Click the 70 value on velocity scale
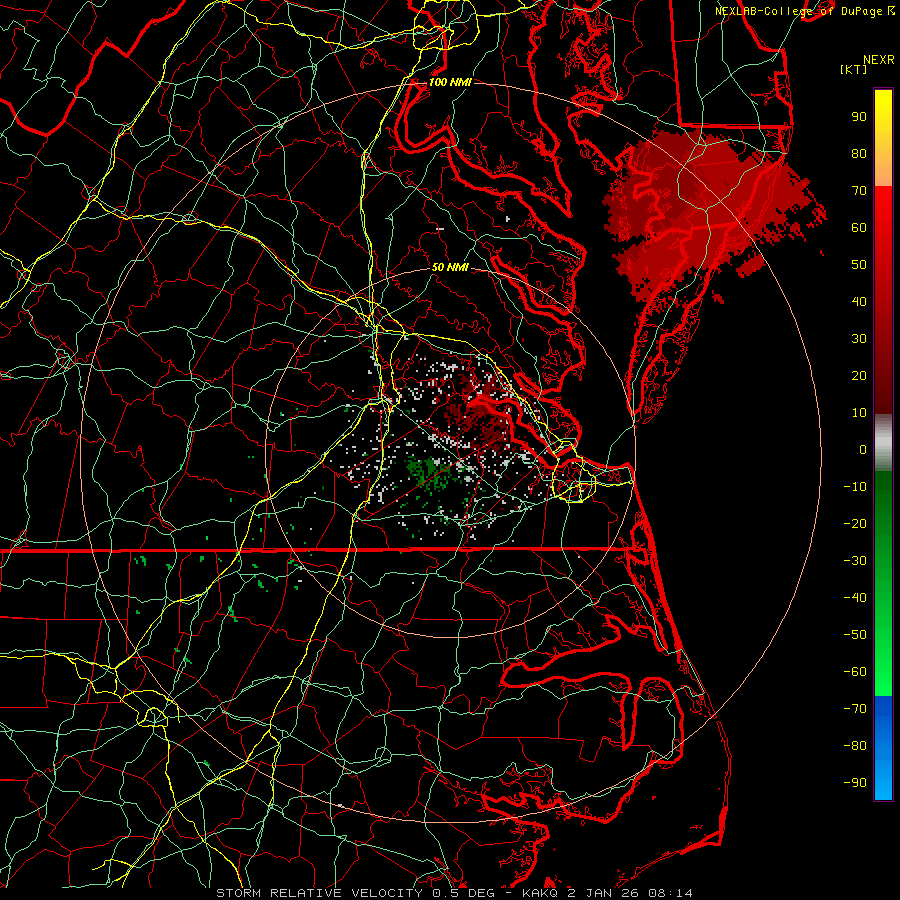 coord(859,191)
